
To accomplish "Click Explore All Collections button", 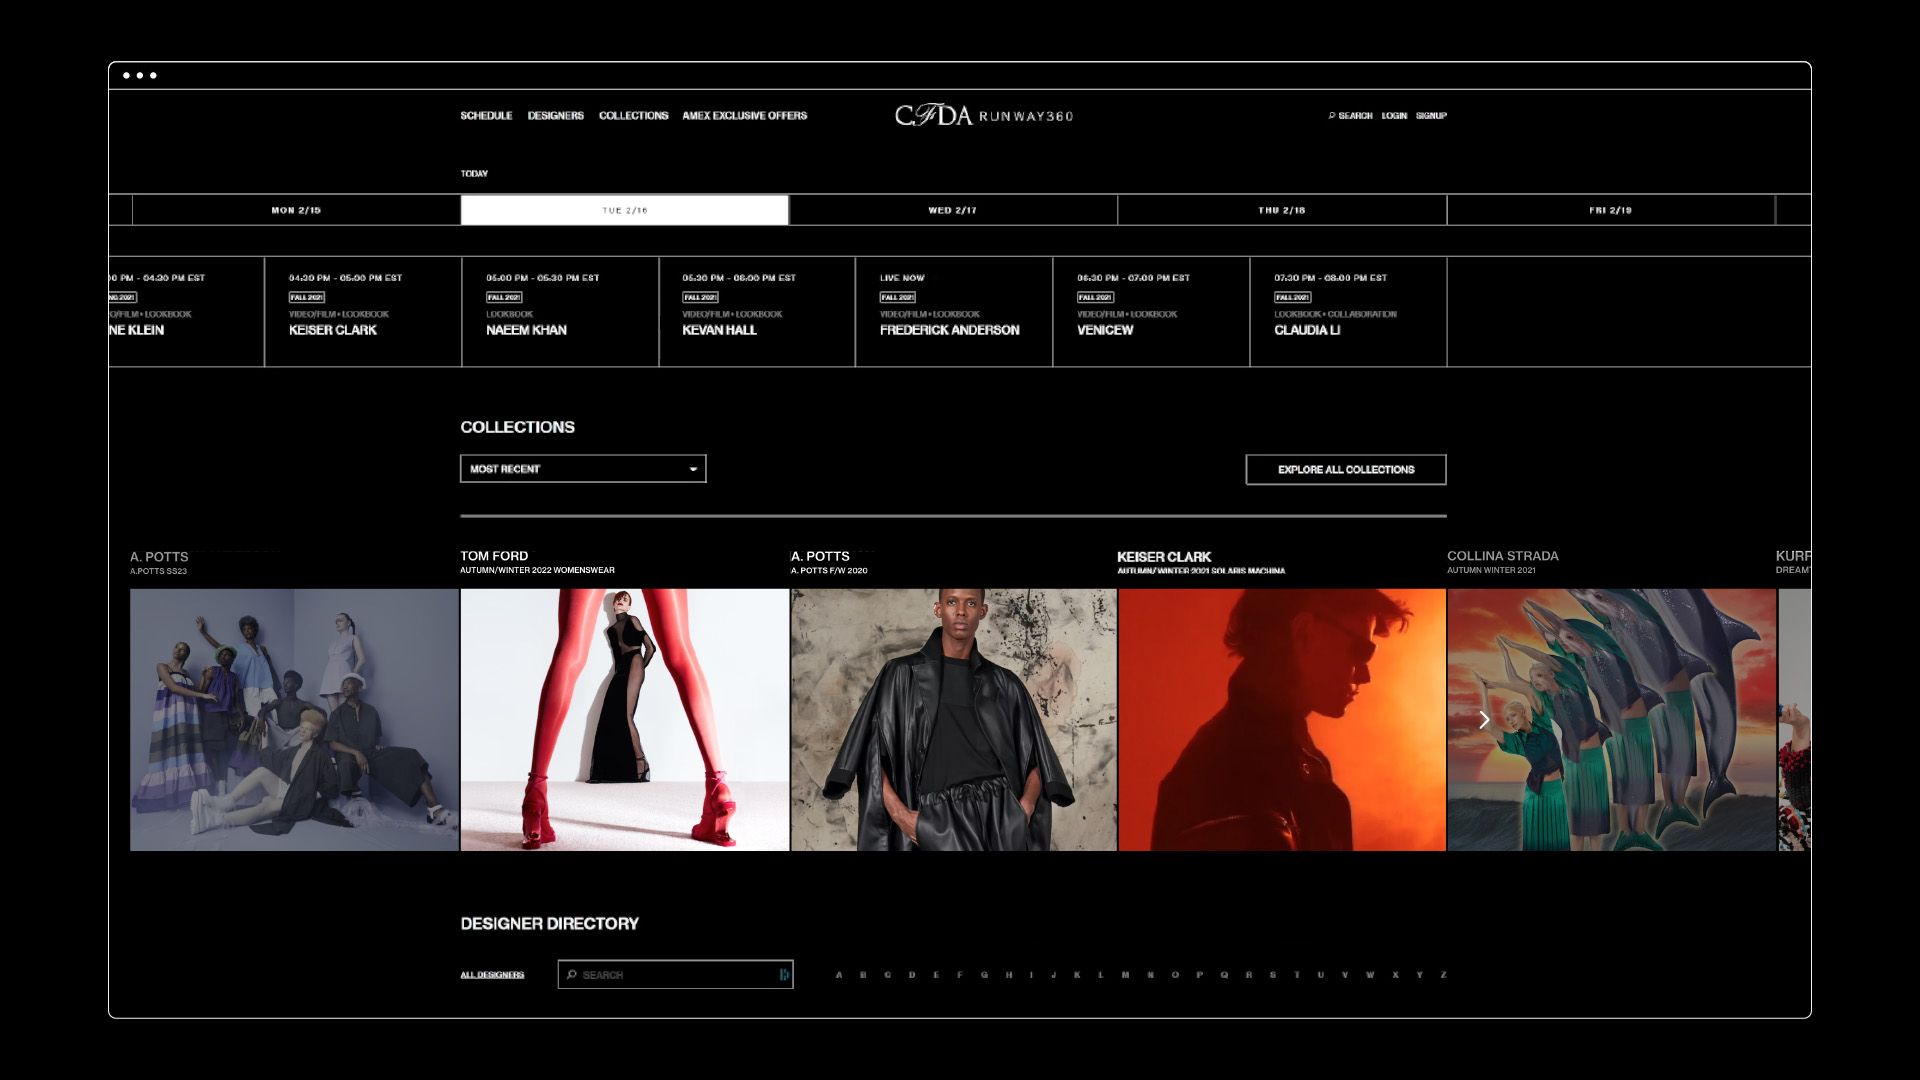I will coord(1345,470).
